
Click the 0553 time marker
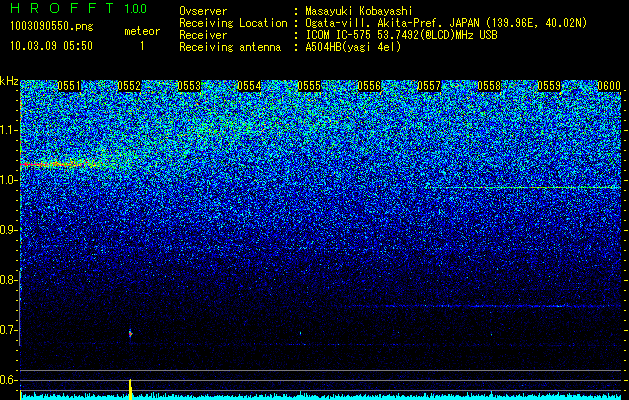pos(189,86)
